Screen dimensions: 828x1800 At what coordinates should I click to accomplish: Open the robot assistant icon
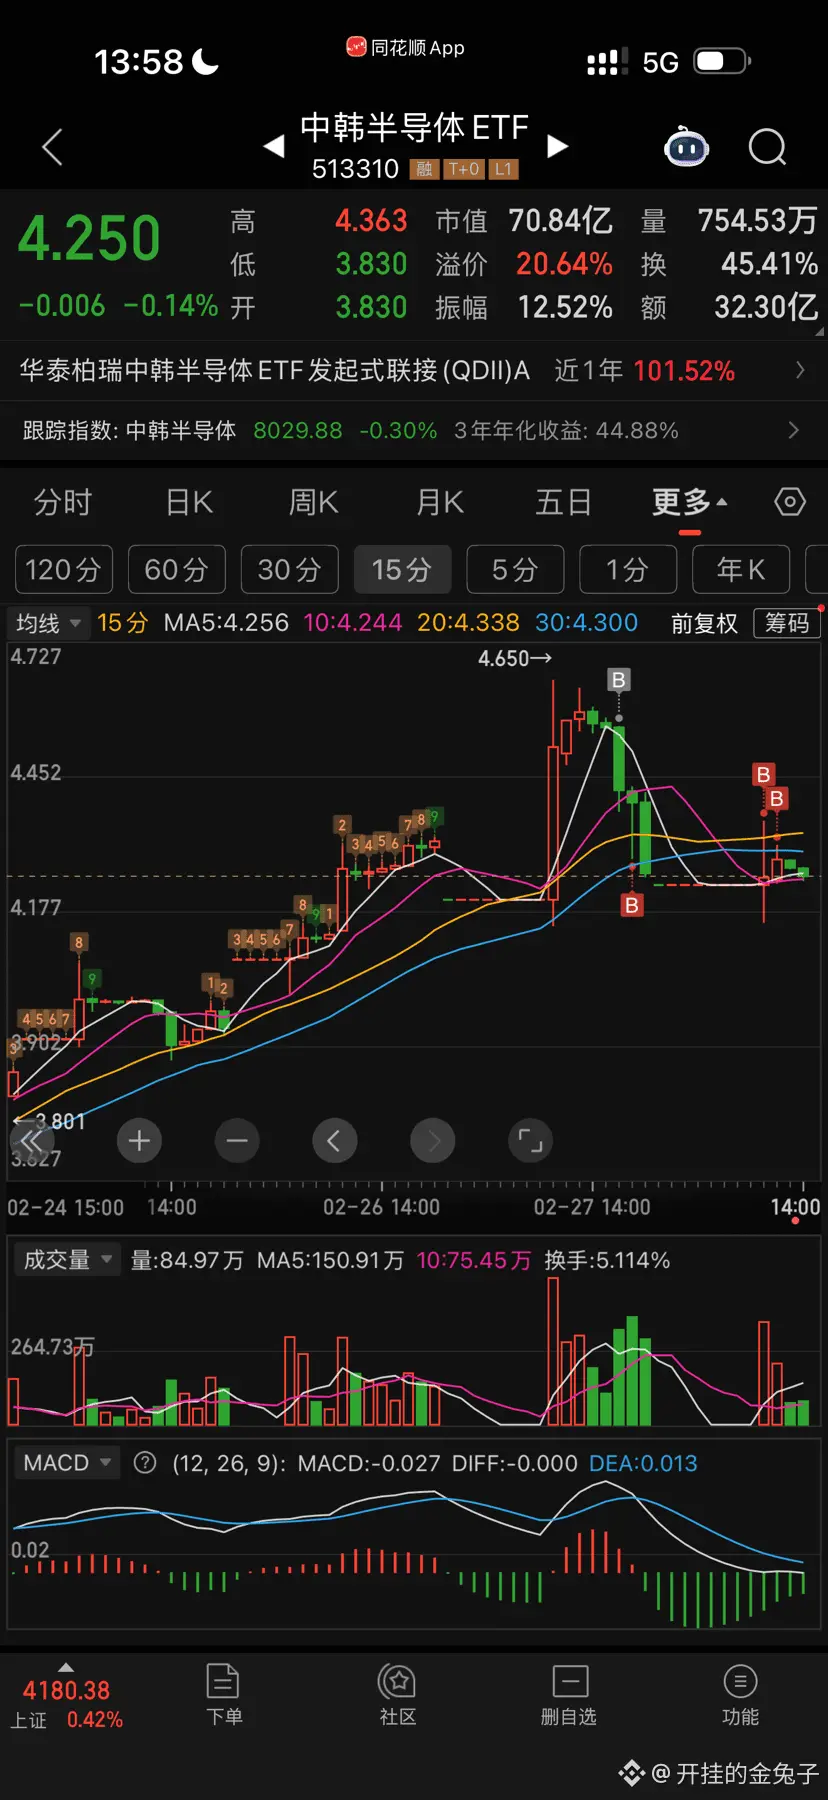(x=686, y=147)
